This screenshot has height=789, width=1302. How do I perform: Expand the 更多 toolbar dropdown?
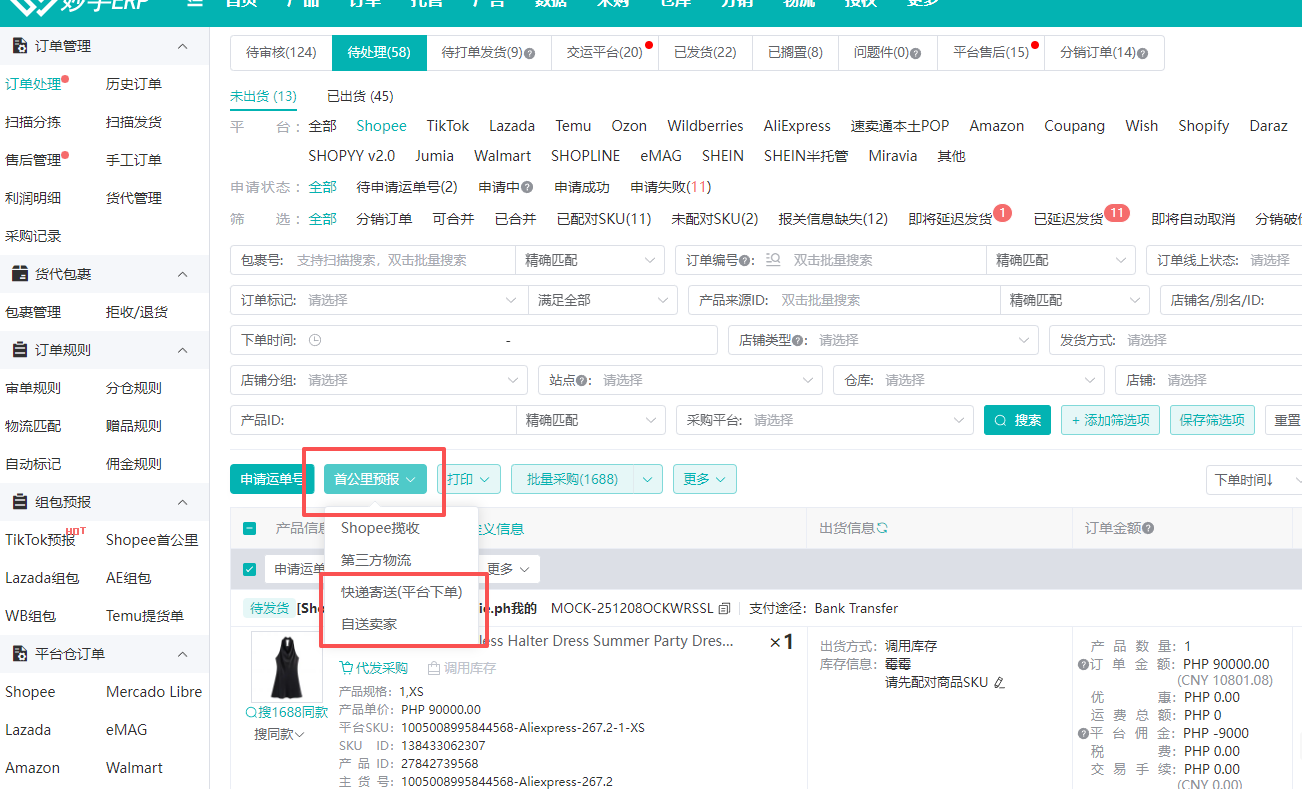tap(704, 479)
